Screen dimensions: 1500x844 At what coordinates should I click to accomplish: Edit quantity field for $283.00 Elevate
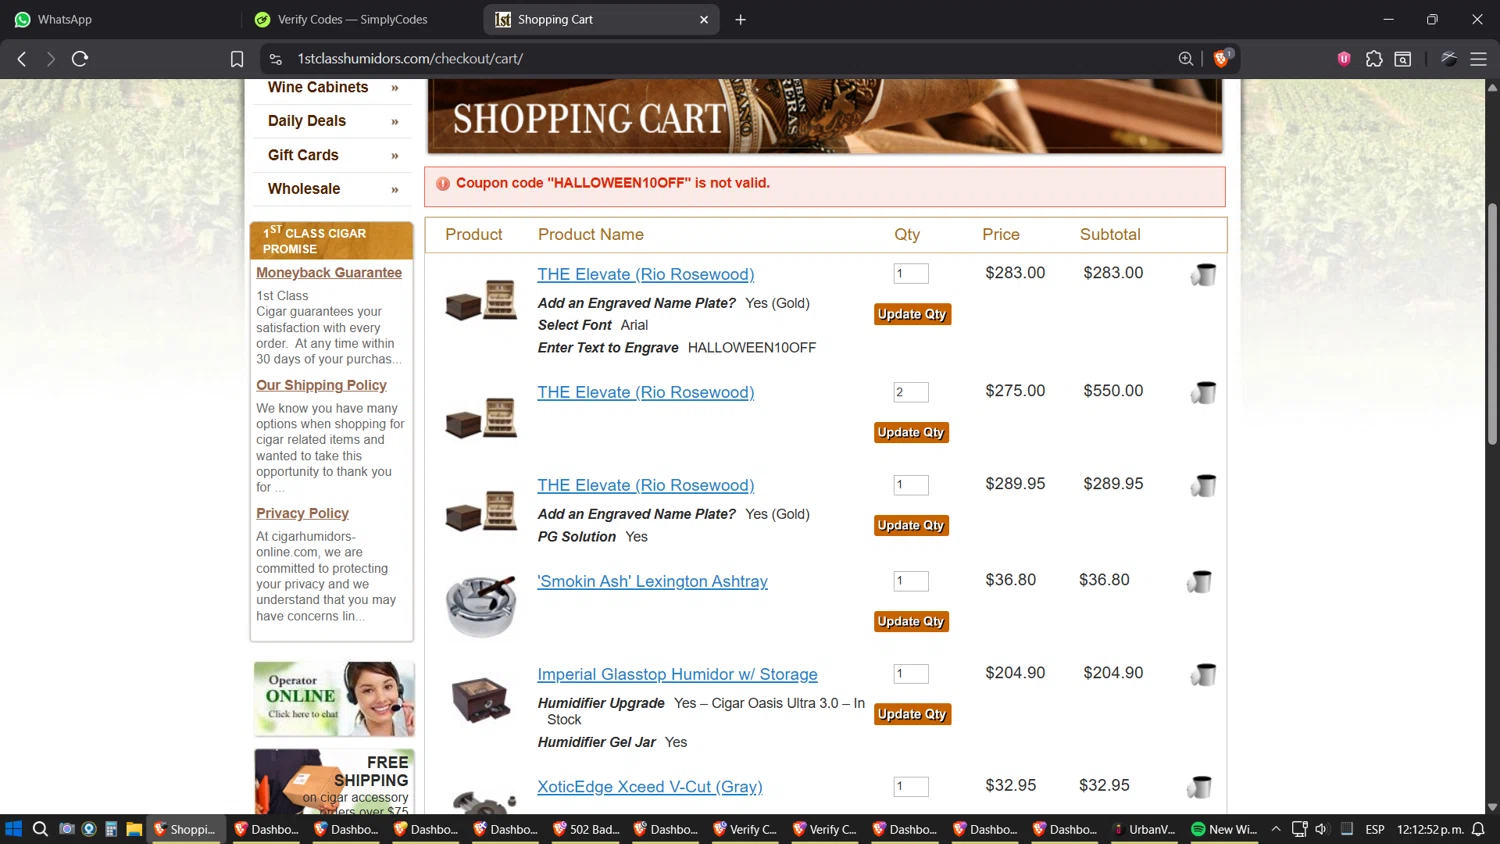tap(911, 274)
